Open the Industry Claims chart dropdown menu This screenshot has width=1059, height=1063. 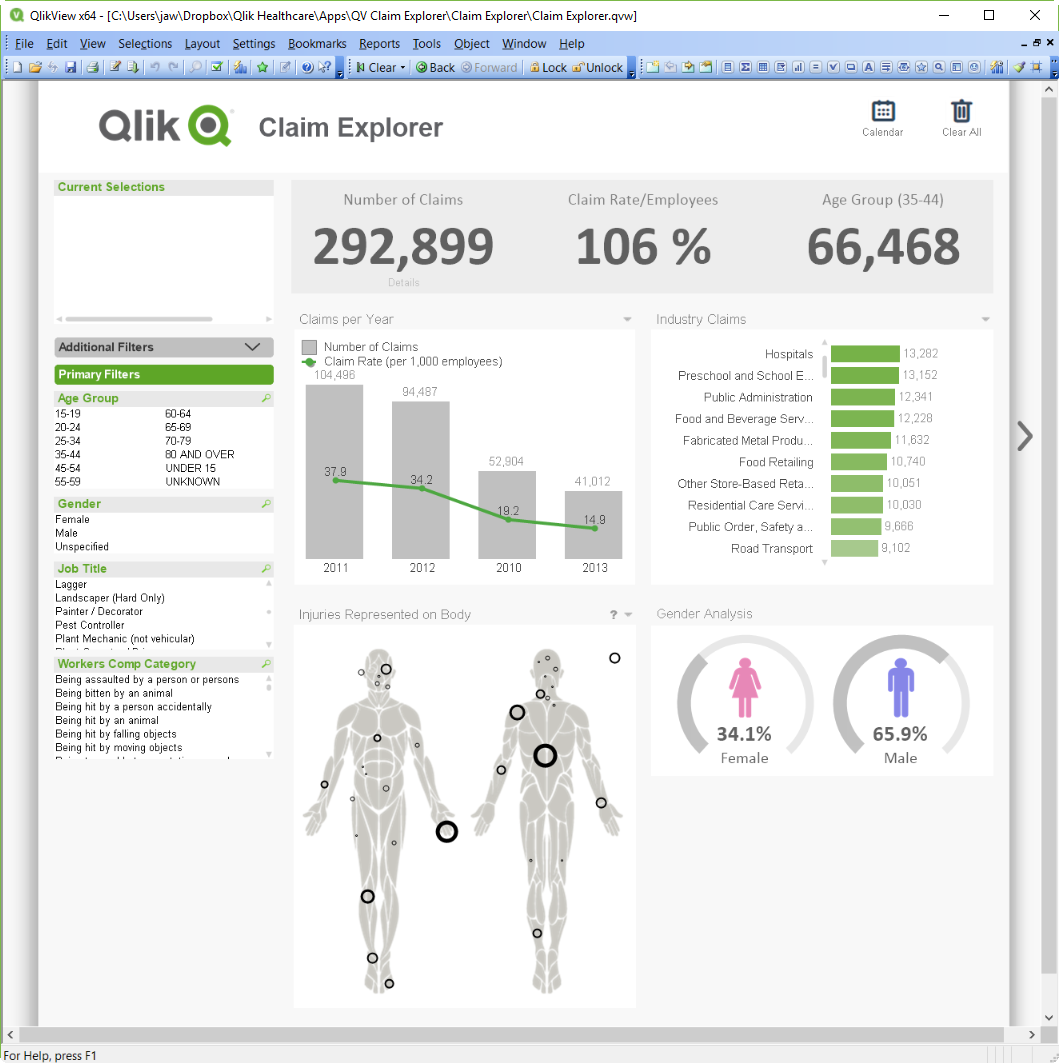(986, 318)
